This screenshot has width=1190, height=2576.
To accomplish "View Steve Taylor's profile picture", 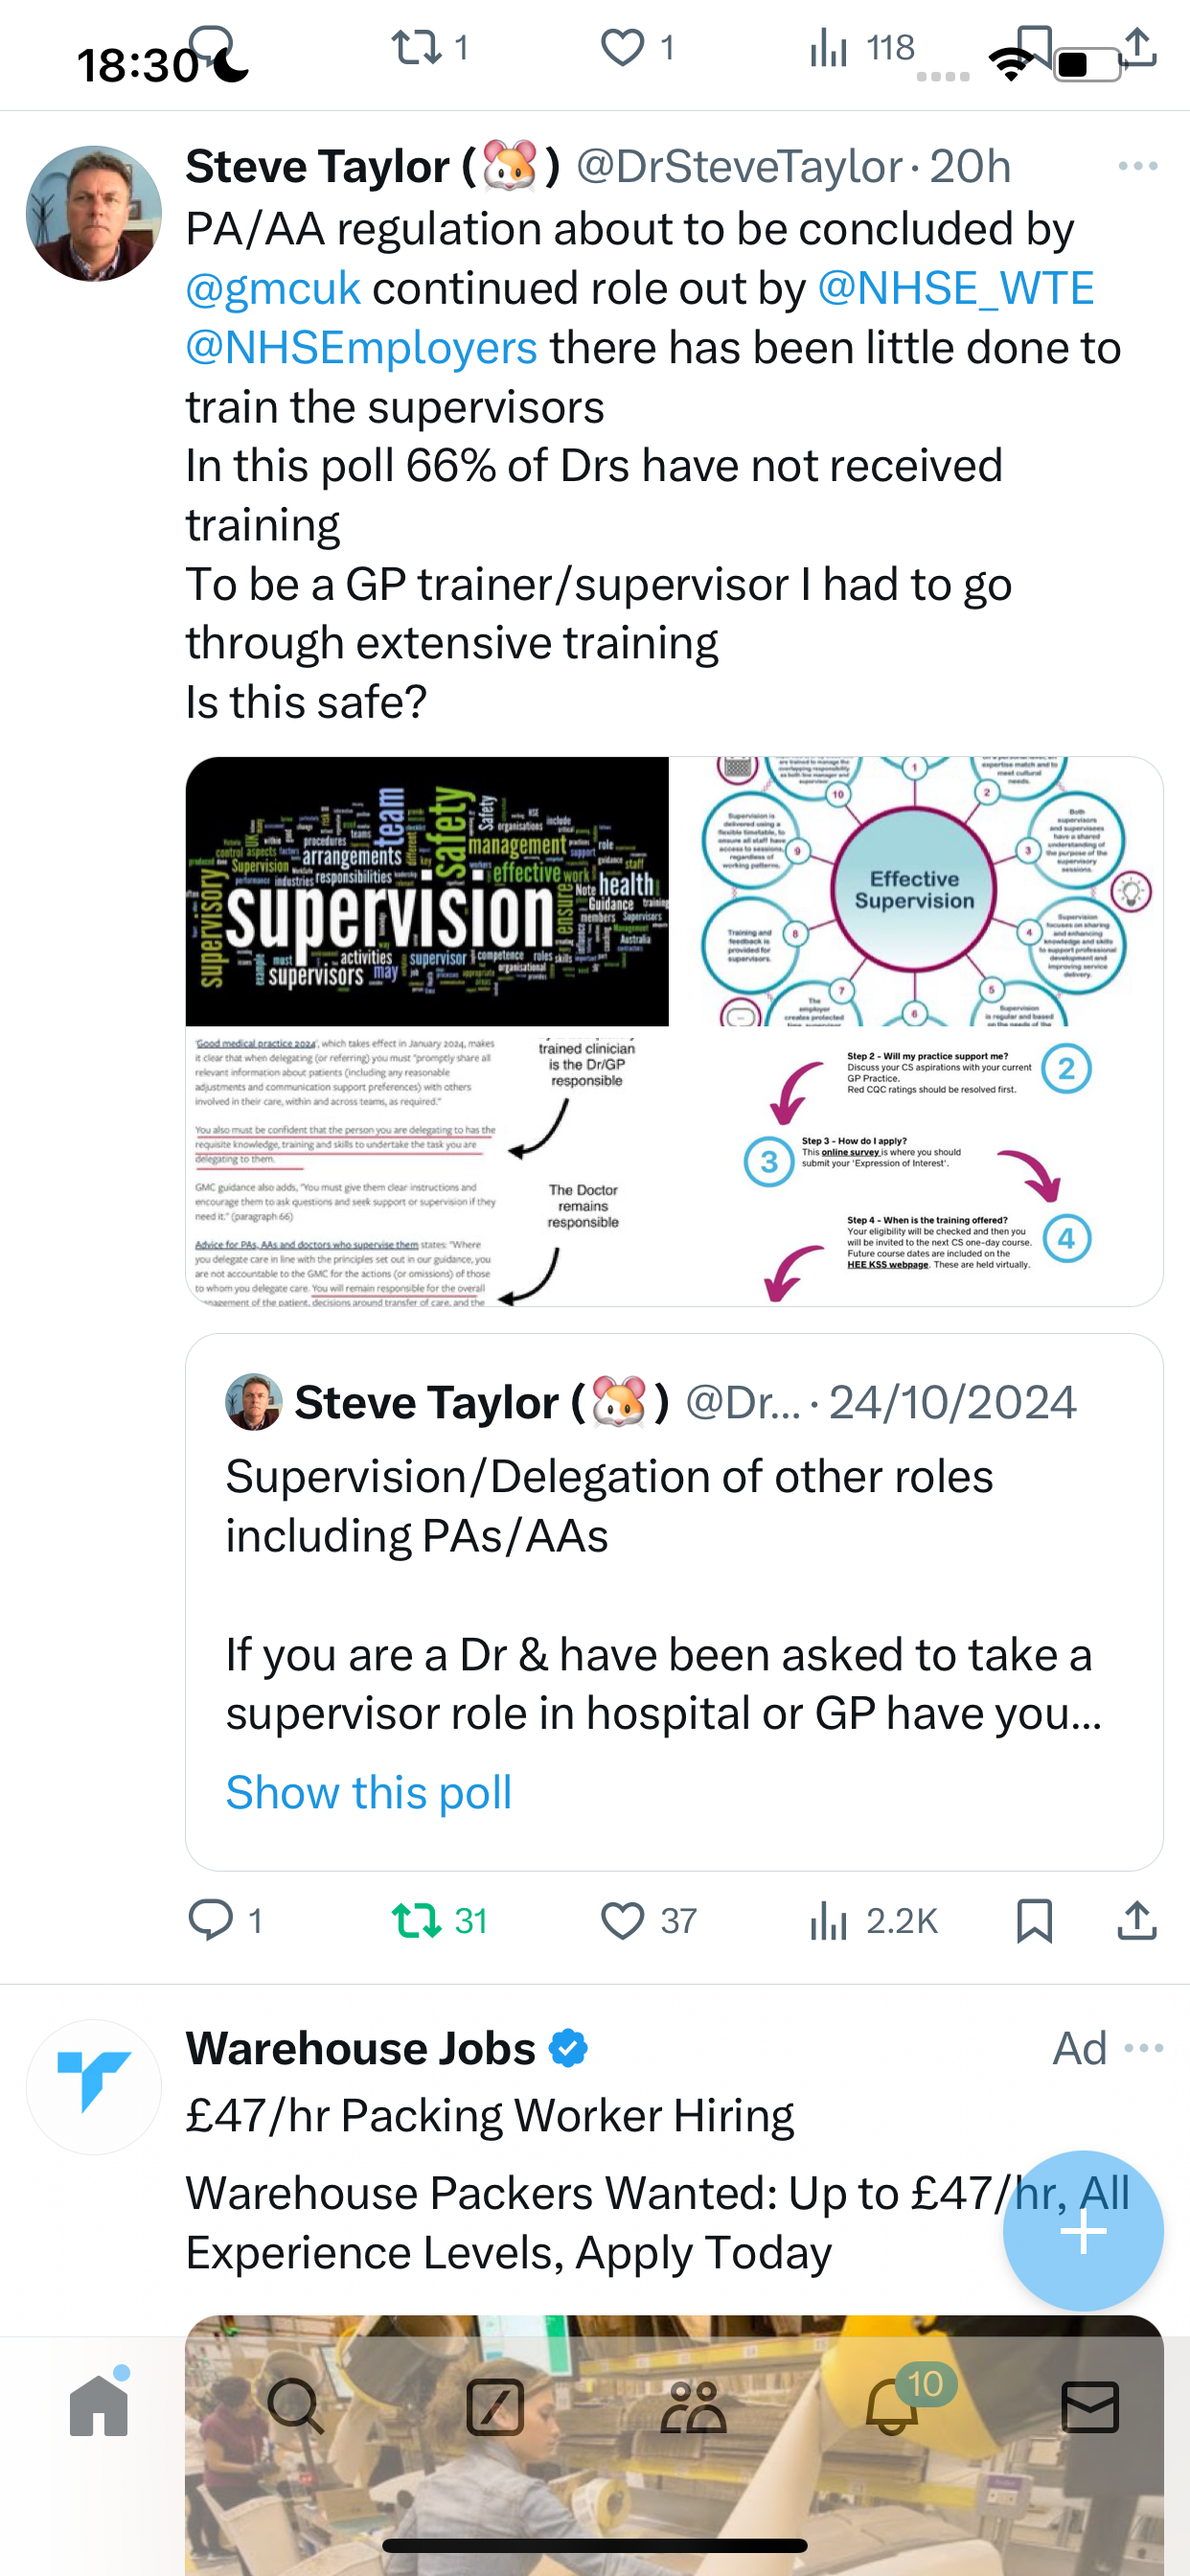I will (x=94, y=213).
